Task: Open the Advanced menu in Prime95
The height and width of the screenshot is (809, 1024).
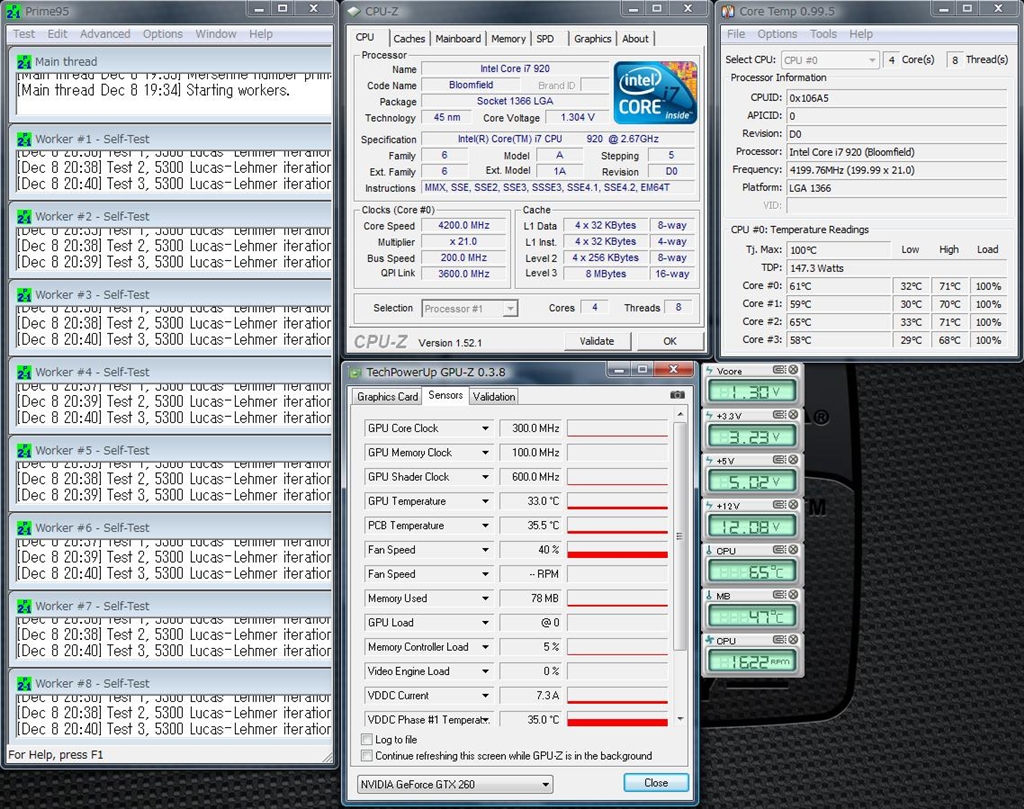Action: [105, 34]
